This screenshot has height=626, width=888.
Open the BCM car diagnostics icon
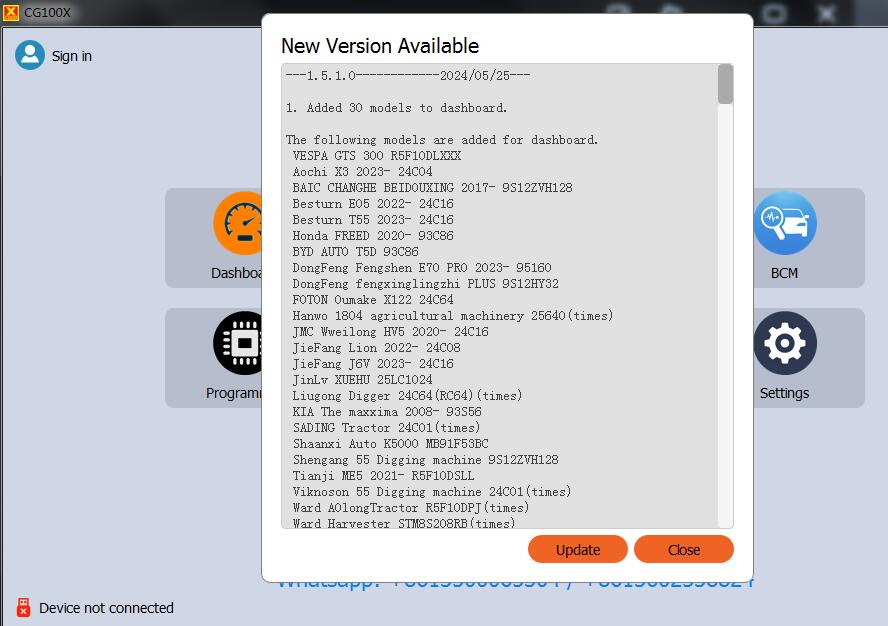tap(785, 223)
